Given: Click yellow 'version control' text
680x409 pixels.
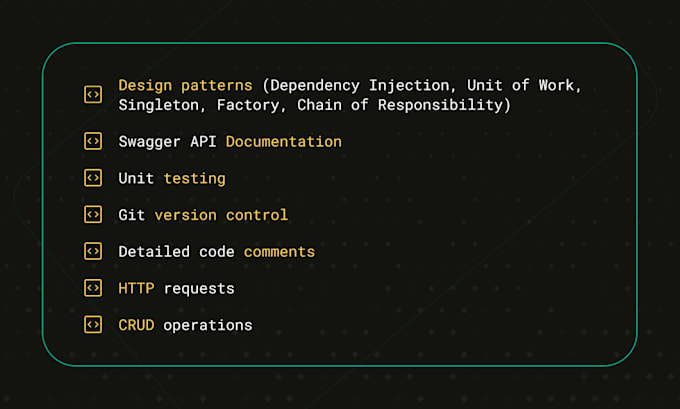Looking at the screenshot, I should pyautogui.click(x=221, y=215).
